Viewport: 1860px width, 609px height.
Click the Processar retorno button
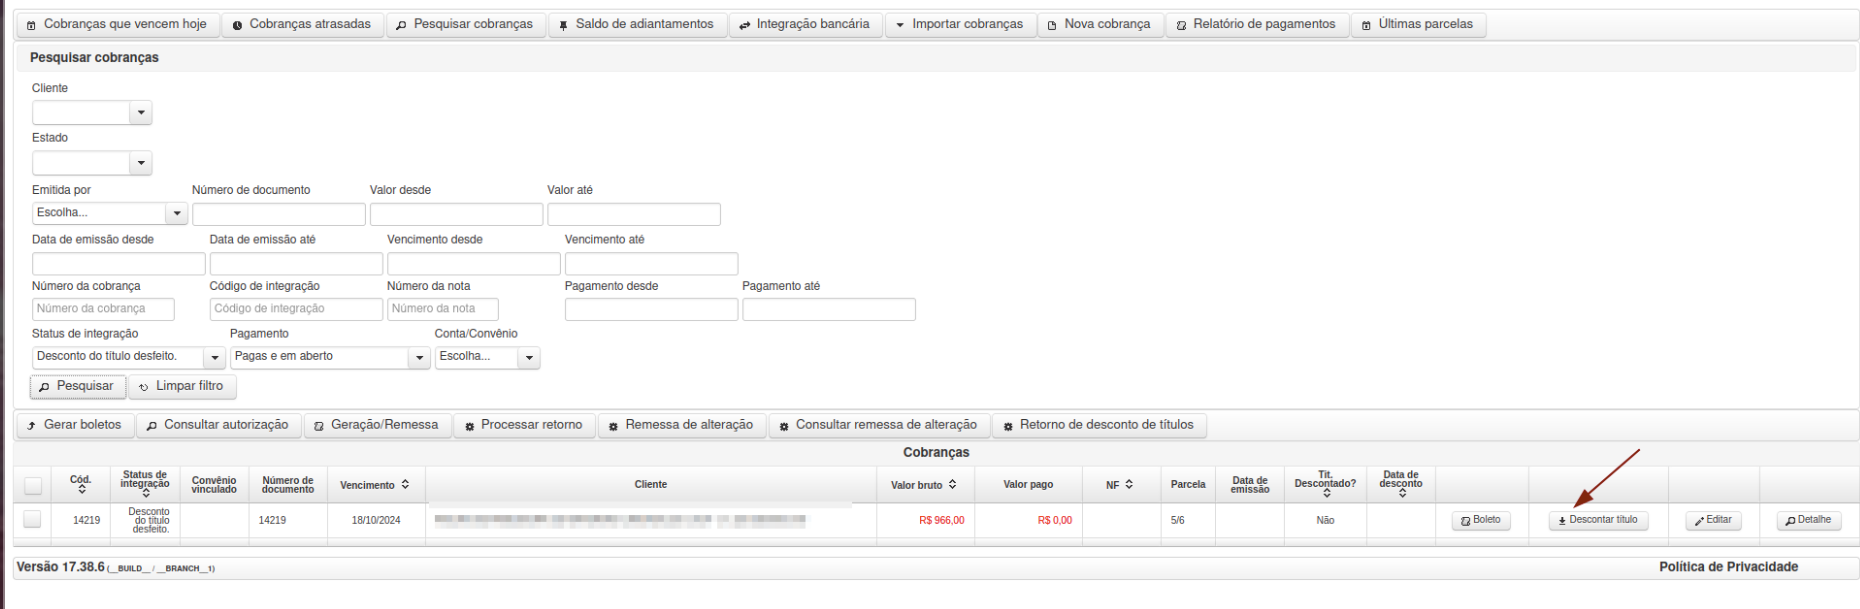tap(524, 425)
